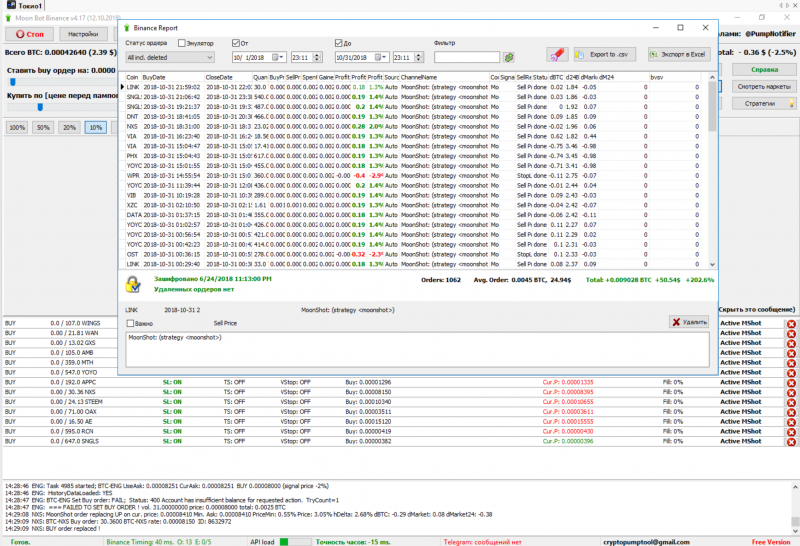Open the Стратегии button
Viewport: 800px width, 546px height.
[764, 104]
